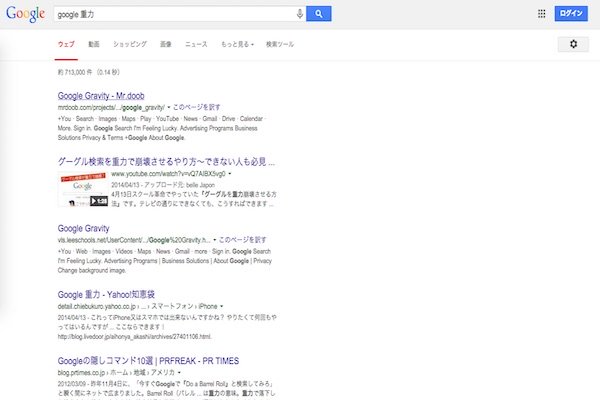The image size is (600, 400).
Task: Open the 検索ツール menu
Action: (280, 44)
